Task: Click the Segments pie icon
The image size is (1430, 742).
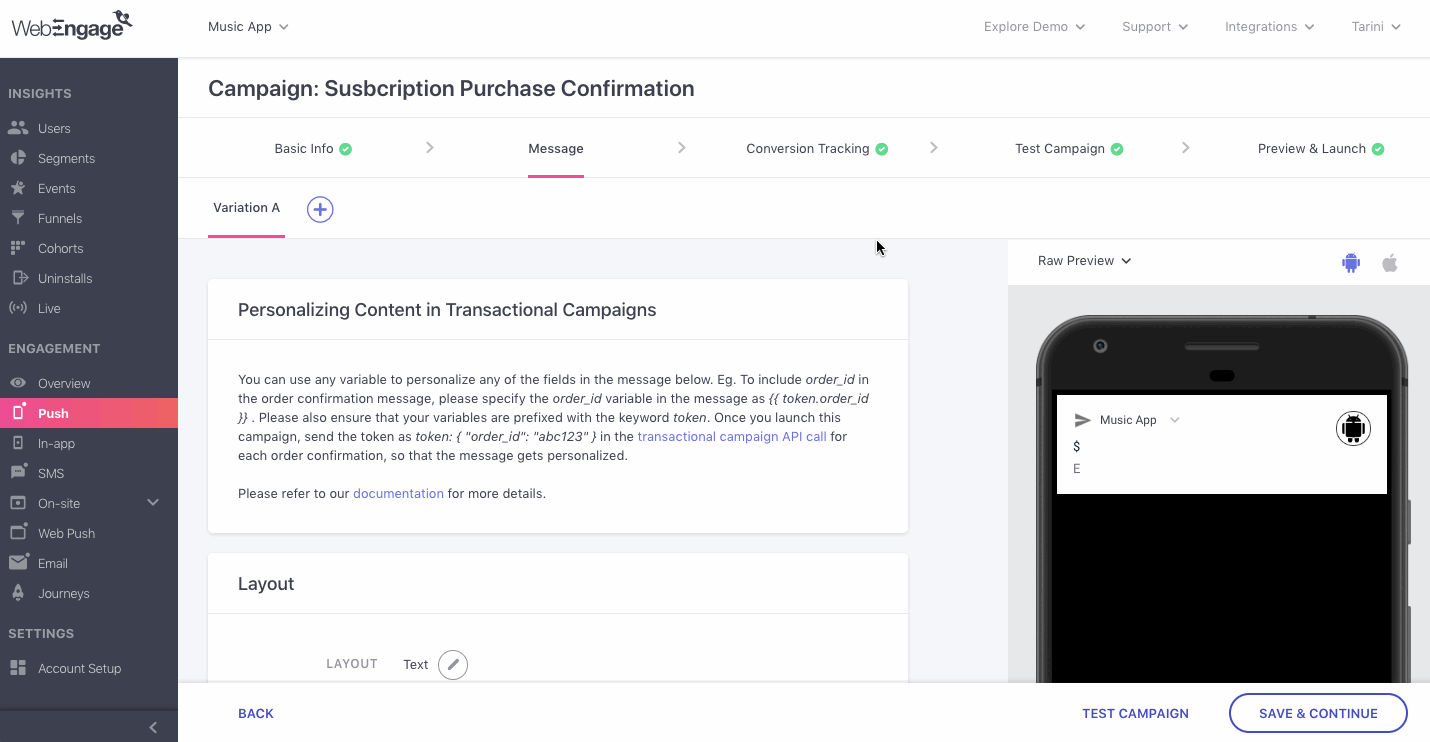Action: 18,158
